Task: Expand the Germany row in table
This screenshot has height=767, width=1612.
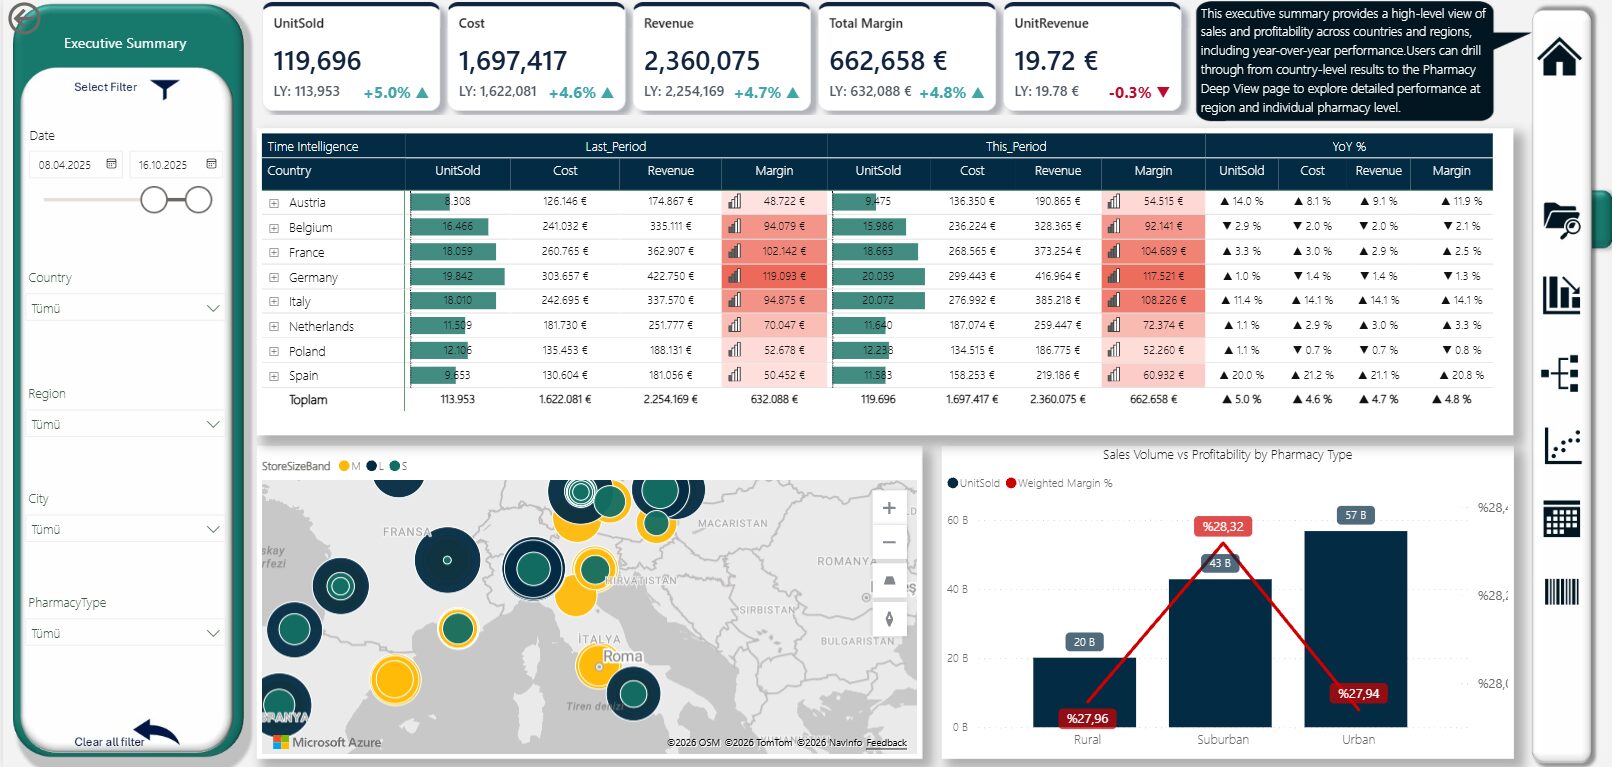Action: 274,278
